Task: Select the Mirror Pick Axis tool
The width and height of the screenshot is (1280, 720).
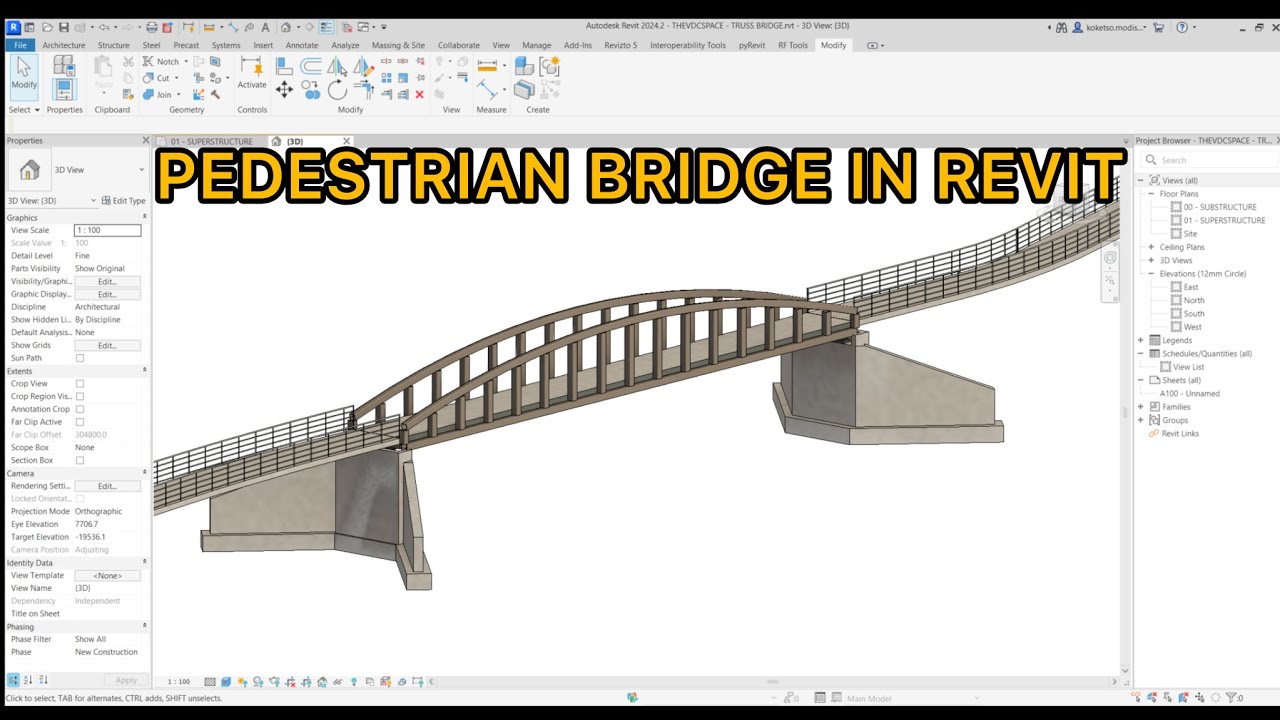Action: pos(337,66)
